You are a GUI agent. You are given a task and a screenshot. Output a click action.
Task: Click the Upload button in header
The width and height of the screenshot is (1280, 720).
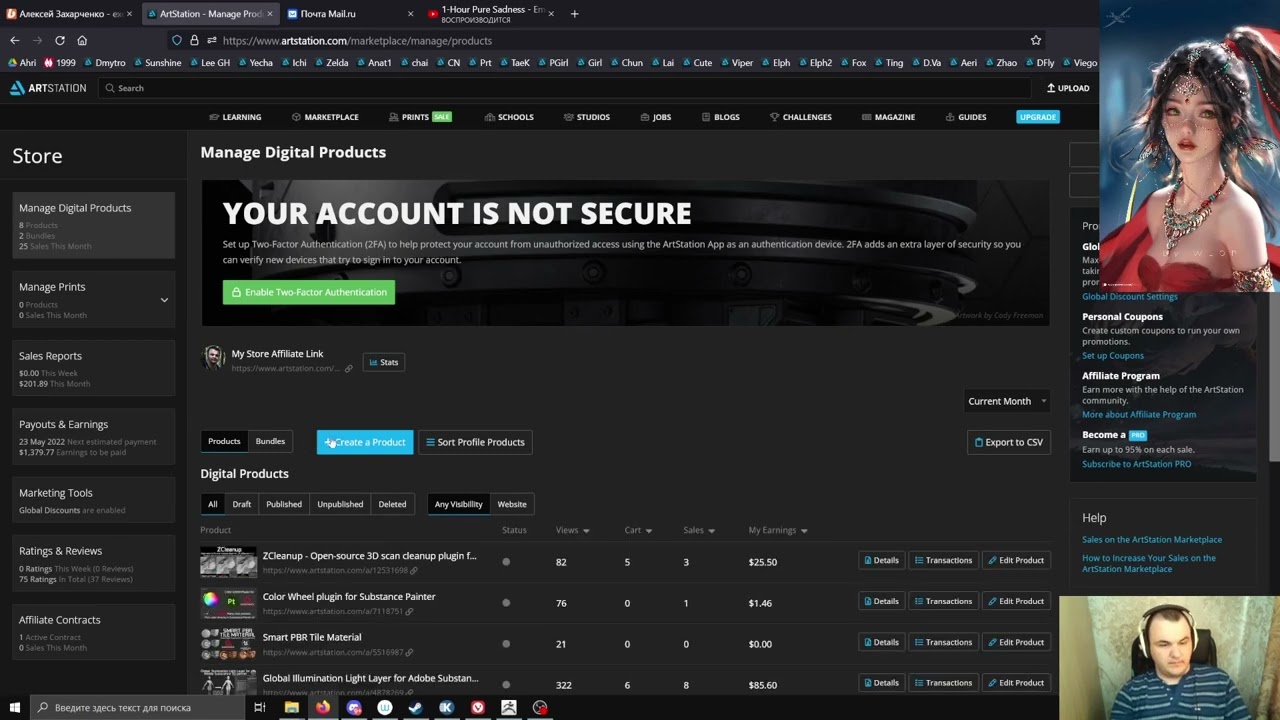(x=1068, y=88)
